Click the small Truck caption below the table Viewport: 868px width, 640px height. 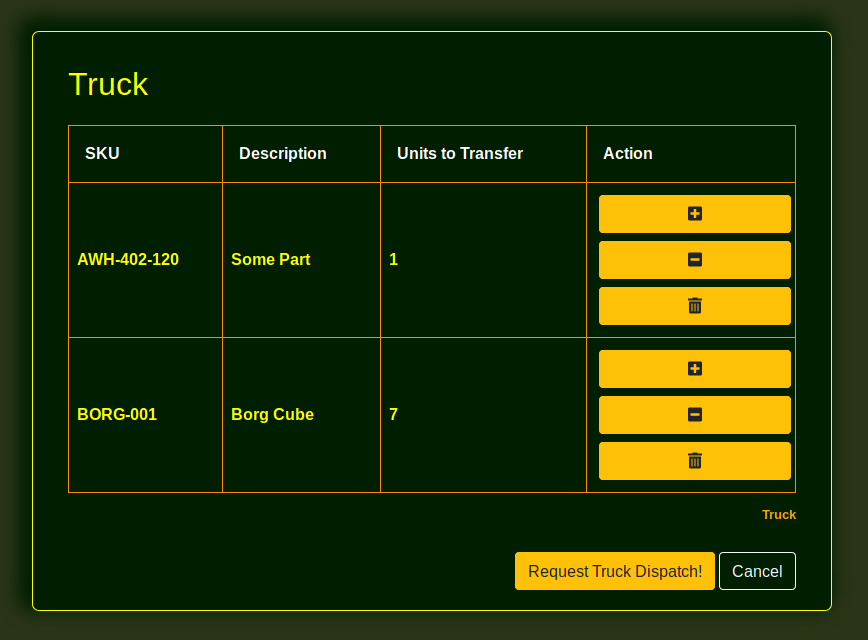(x=779, y=514)
